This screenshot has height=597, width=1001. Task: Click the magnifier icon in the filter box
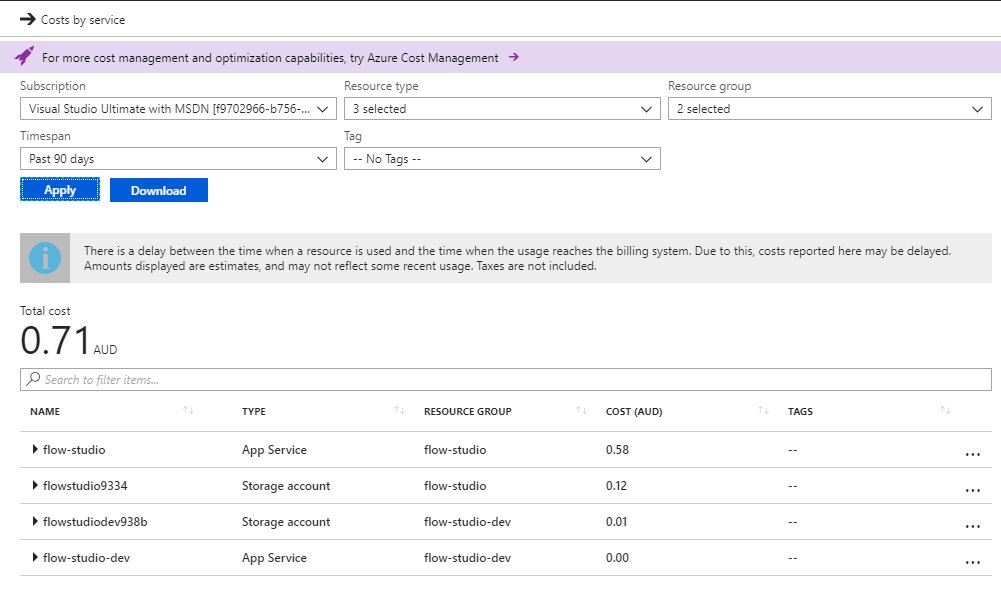click(x=33, y=379)
